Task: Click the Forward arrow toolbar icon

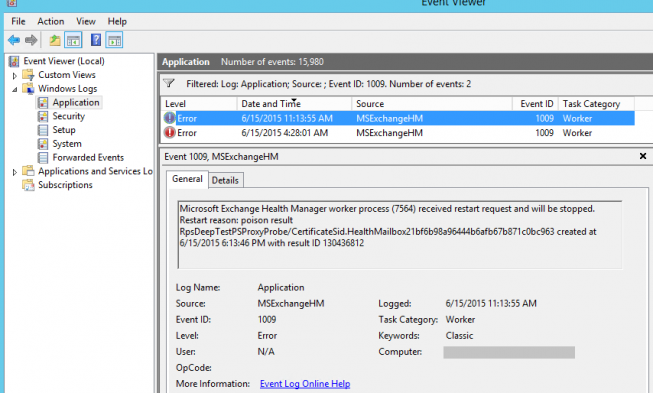Action: pyautogui.click(x=31, y=40)
